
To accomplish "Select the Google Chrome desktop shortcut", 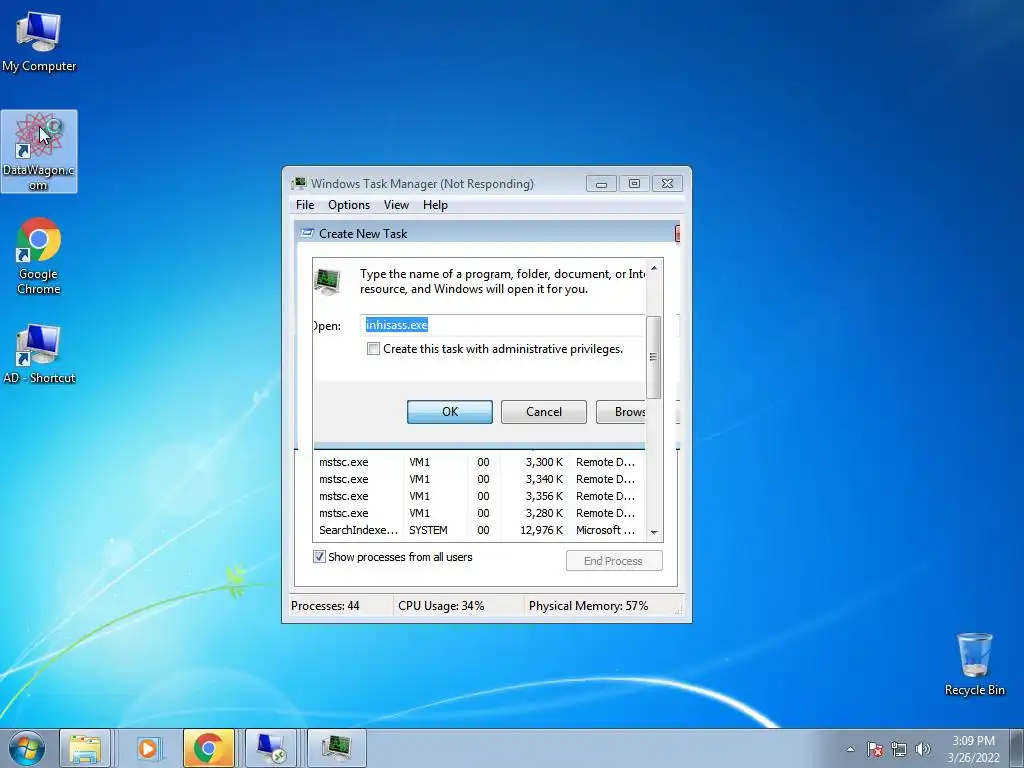I will [39, 256].
